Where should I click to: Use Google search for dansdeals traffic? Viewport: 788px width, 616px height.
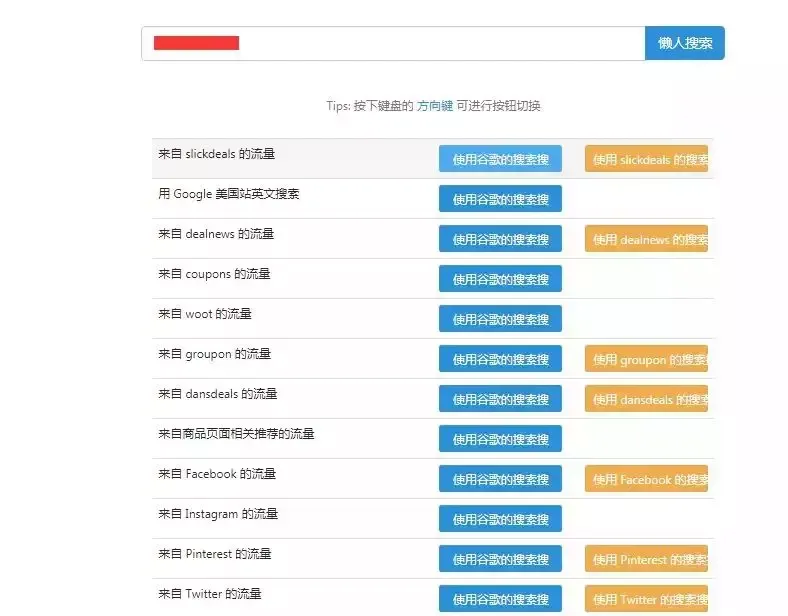[x=500, y=399]
